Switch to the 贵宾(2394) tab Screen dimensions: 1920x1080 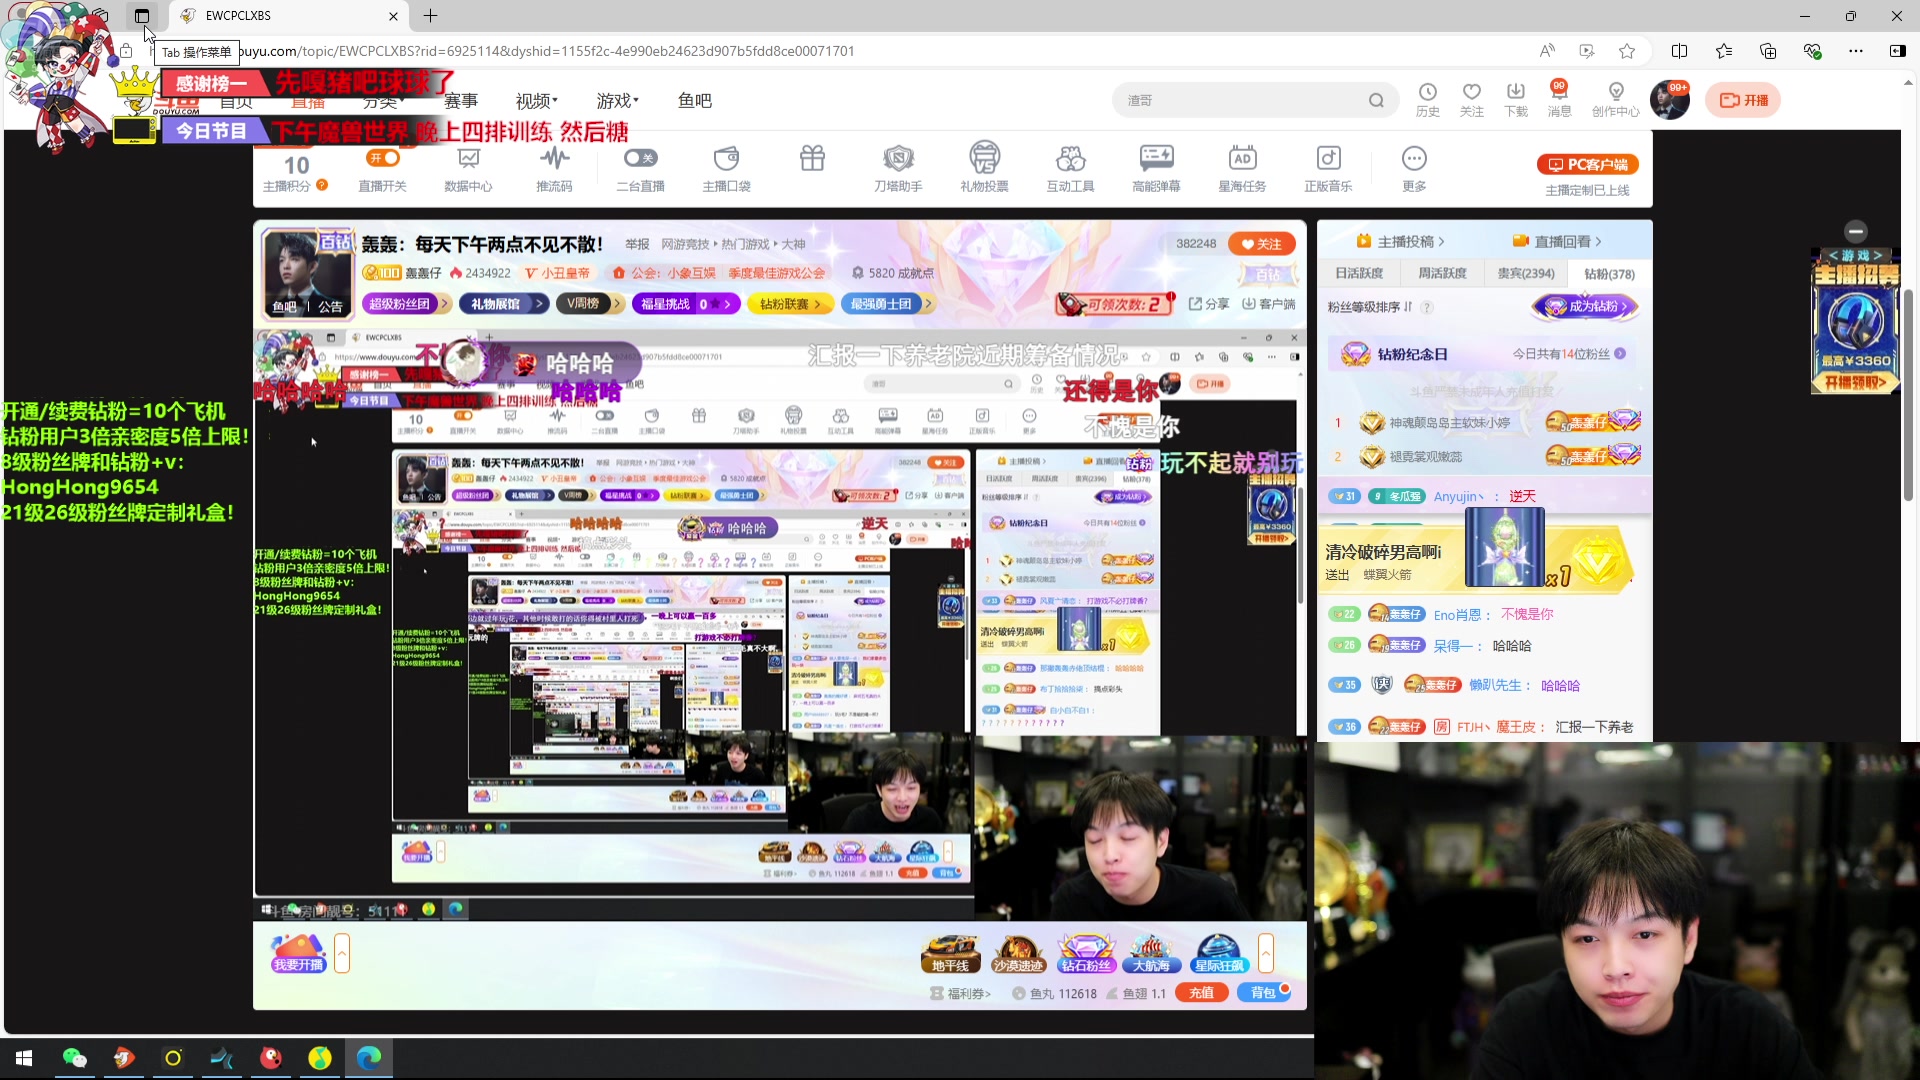point(1525,272)
